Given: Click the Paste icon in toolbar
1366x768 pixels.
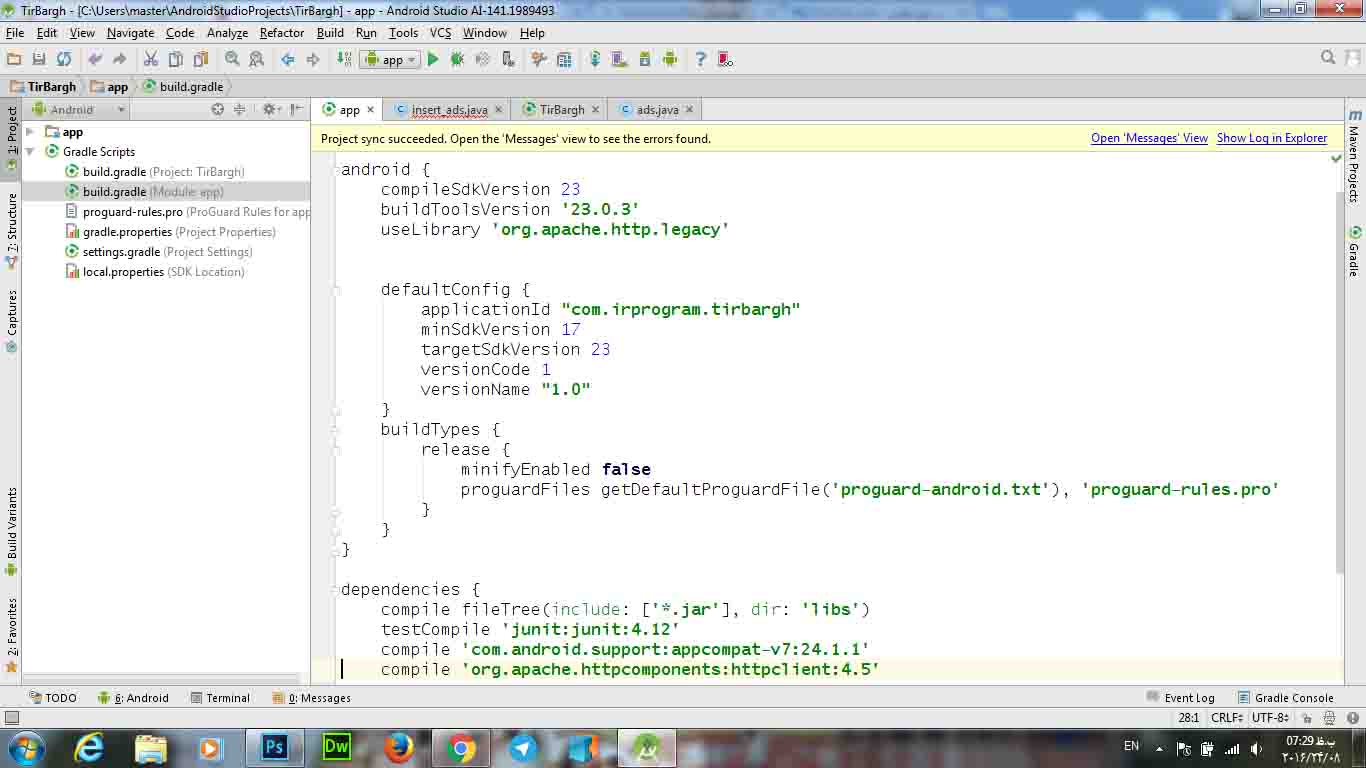Looking at the screenshot, I should click(201, 59).
